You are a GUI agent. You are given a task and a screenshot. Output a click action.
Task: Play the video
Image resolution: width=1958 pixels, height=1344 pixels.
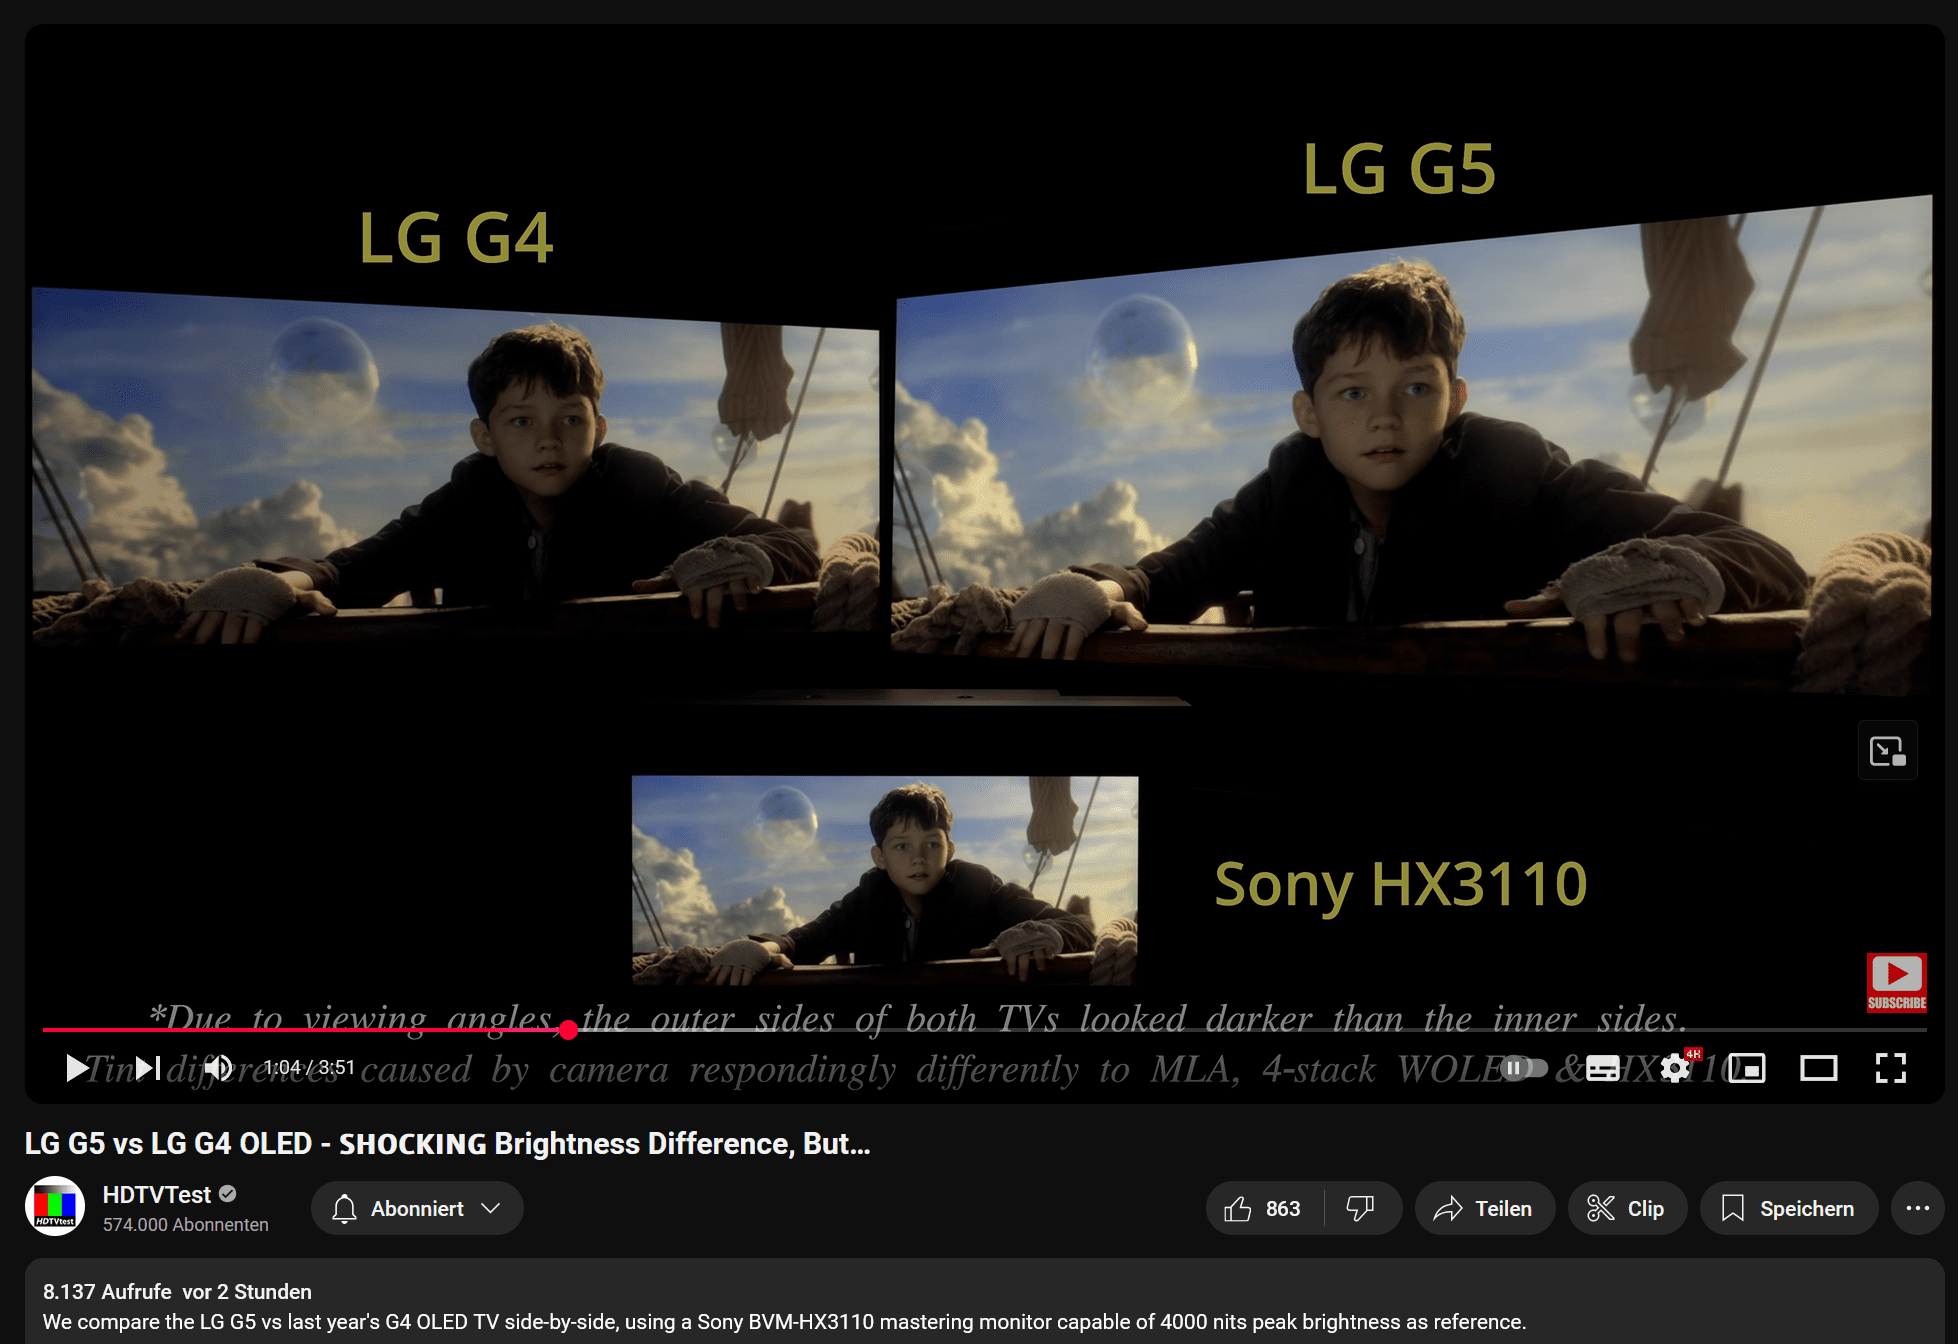point(76,1068)
